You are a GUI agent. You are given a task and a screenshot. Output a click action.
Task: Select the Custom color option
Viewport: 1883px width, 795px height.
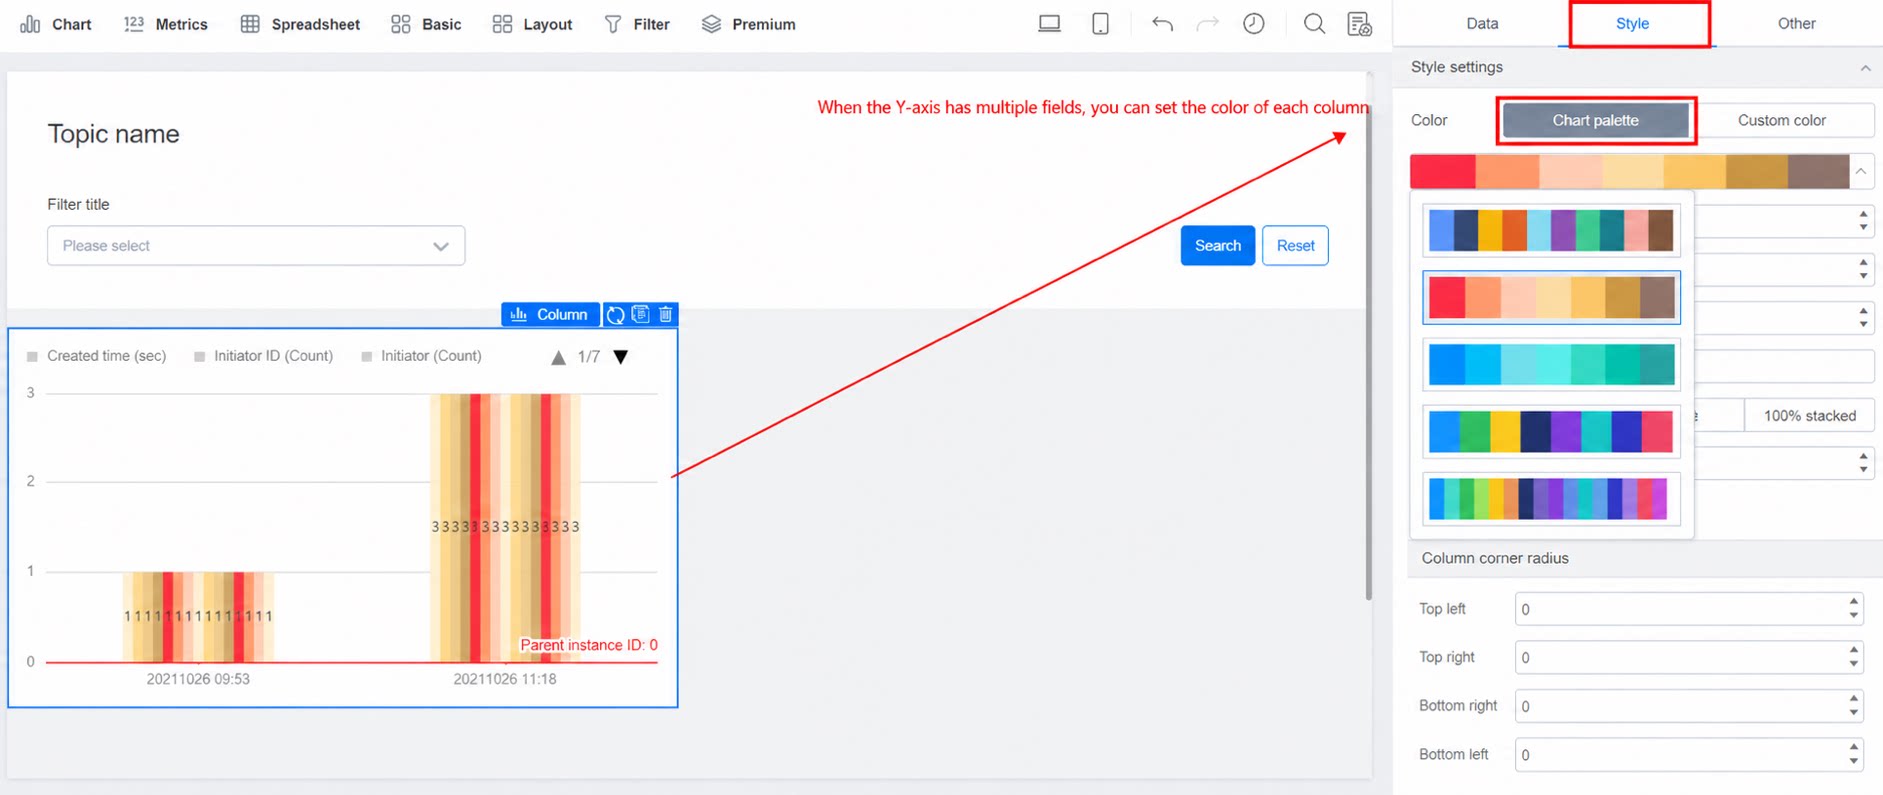[x=1781, y=120]
